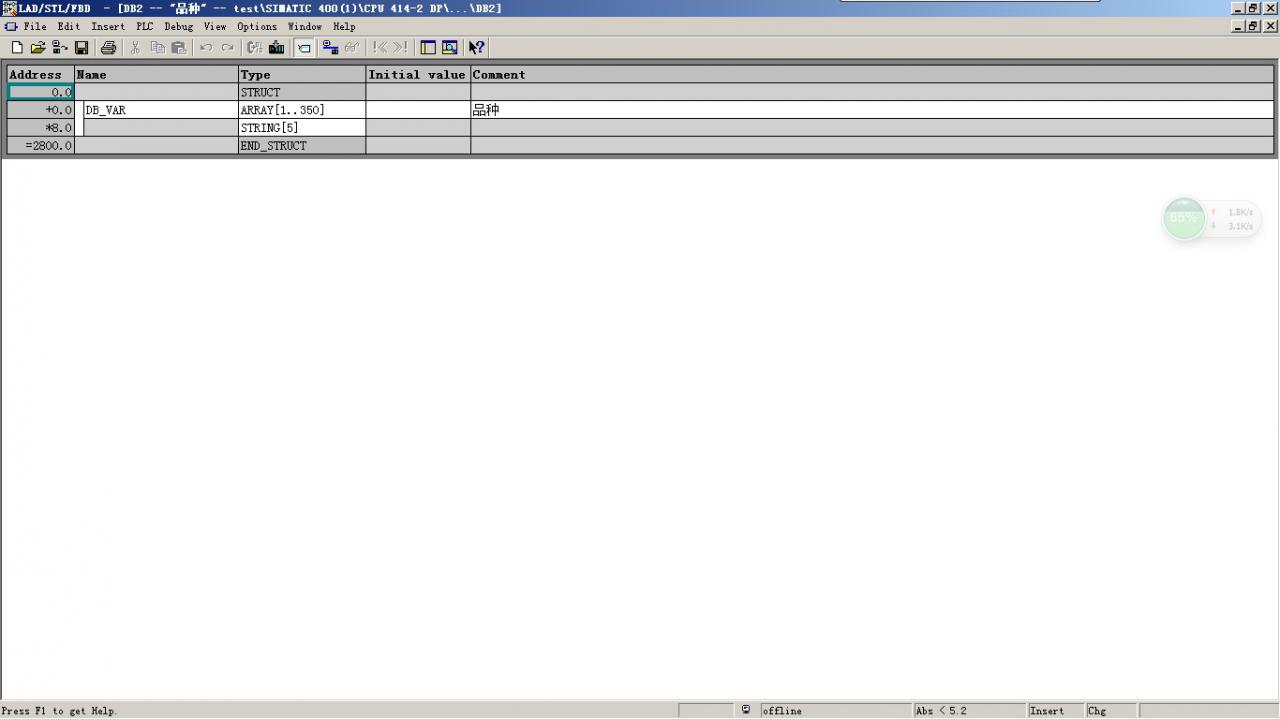This screenshot has height=719, width=1280.
Task: Select the DB_VAR name cell
Action: click(160, 110)
